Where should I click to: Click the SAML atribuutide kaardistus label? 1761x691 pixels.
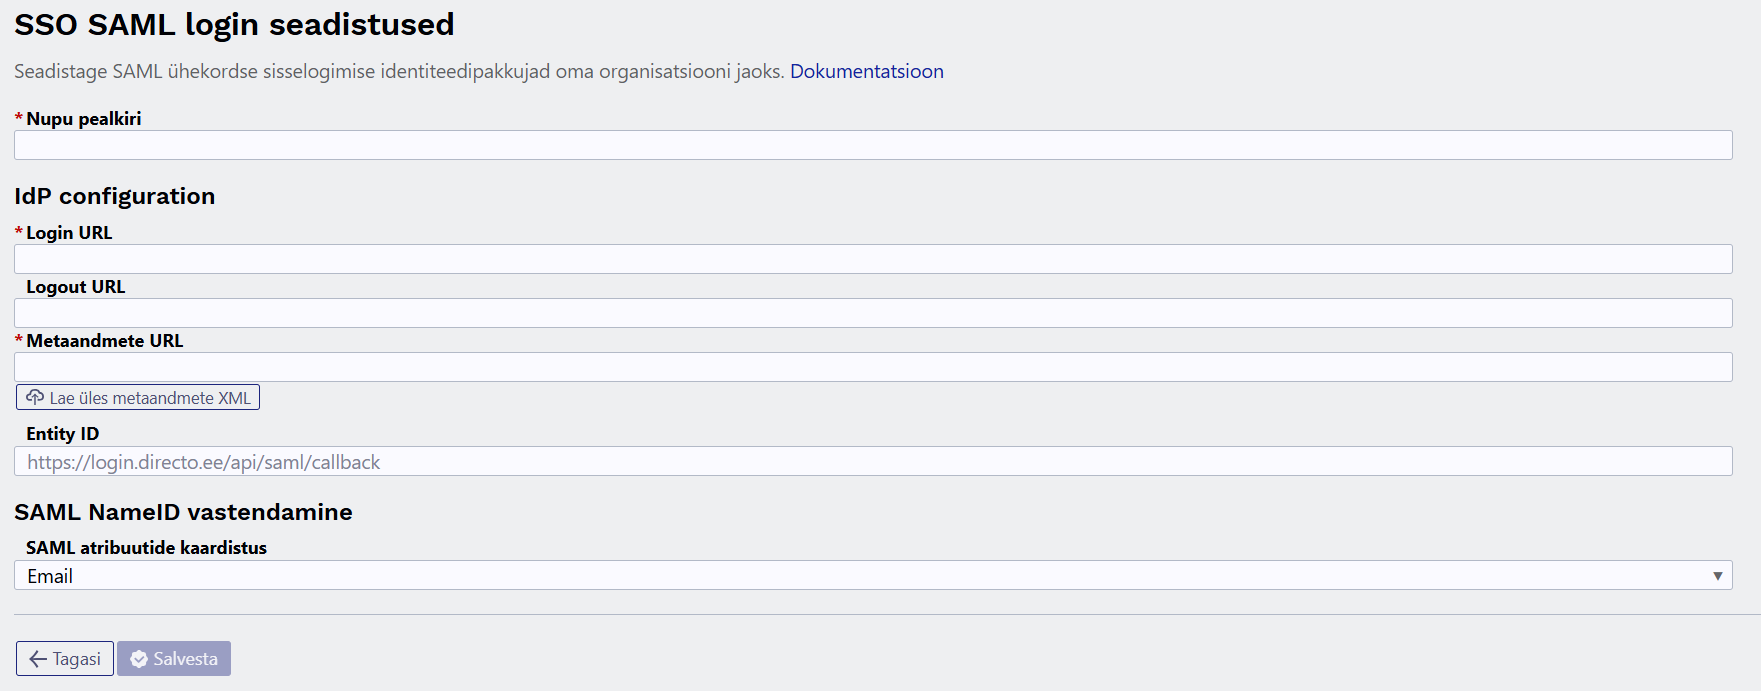[x=146, y=548]
